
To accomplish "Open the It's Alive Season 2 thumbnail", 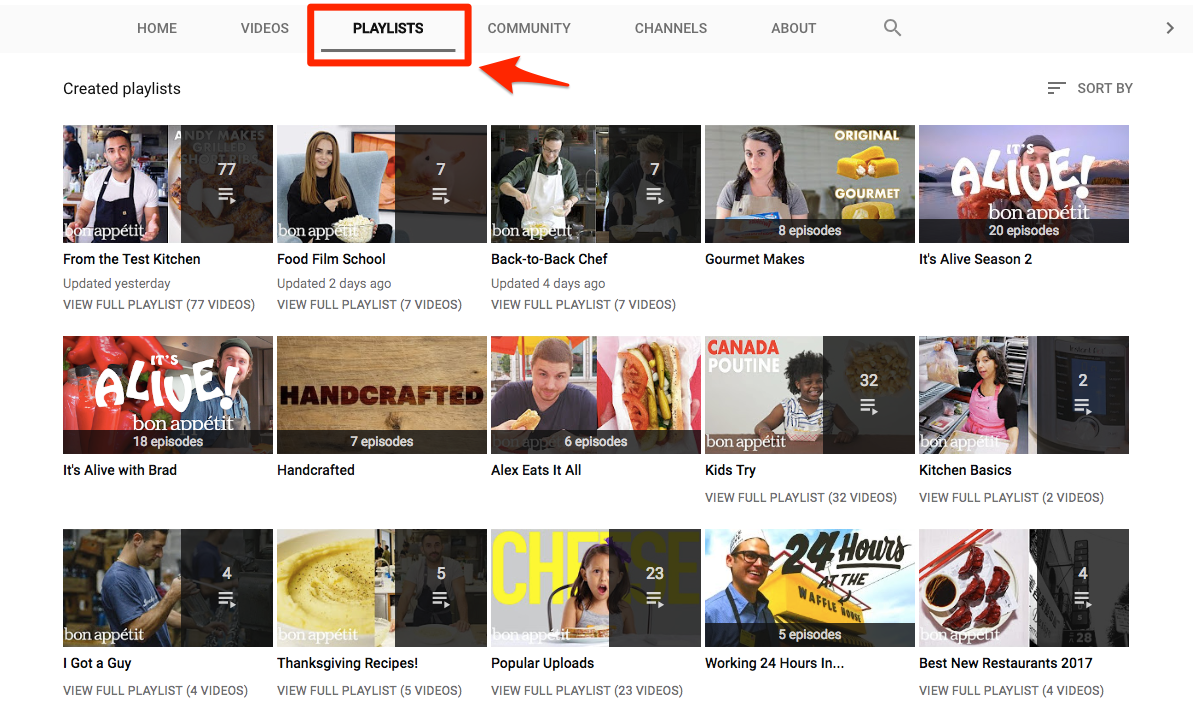I will (1024, 184).
